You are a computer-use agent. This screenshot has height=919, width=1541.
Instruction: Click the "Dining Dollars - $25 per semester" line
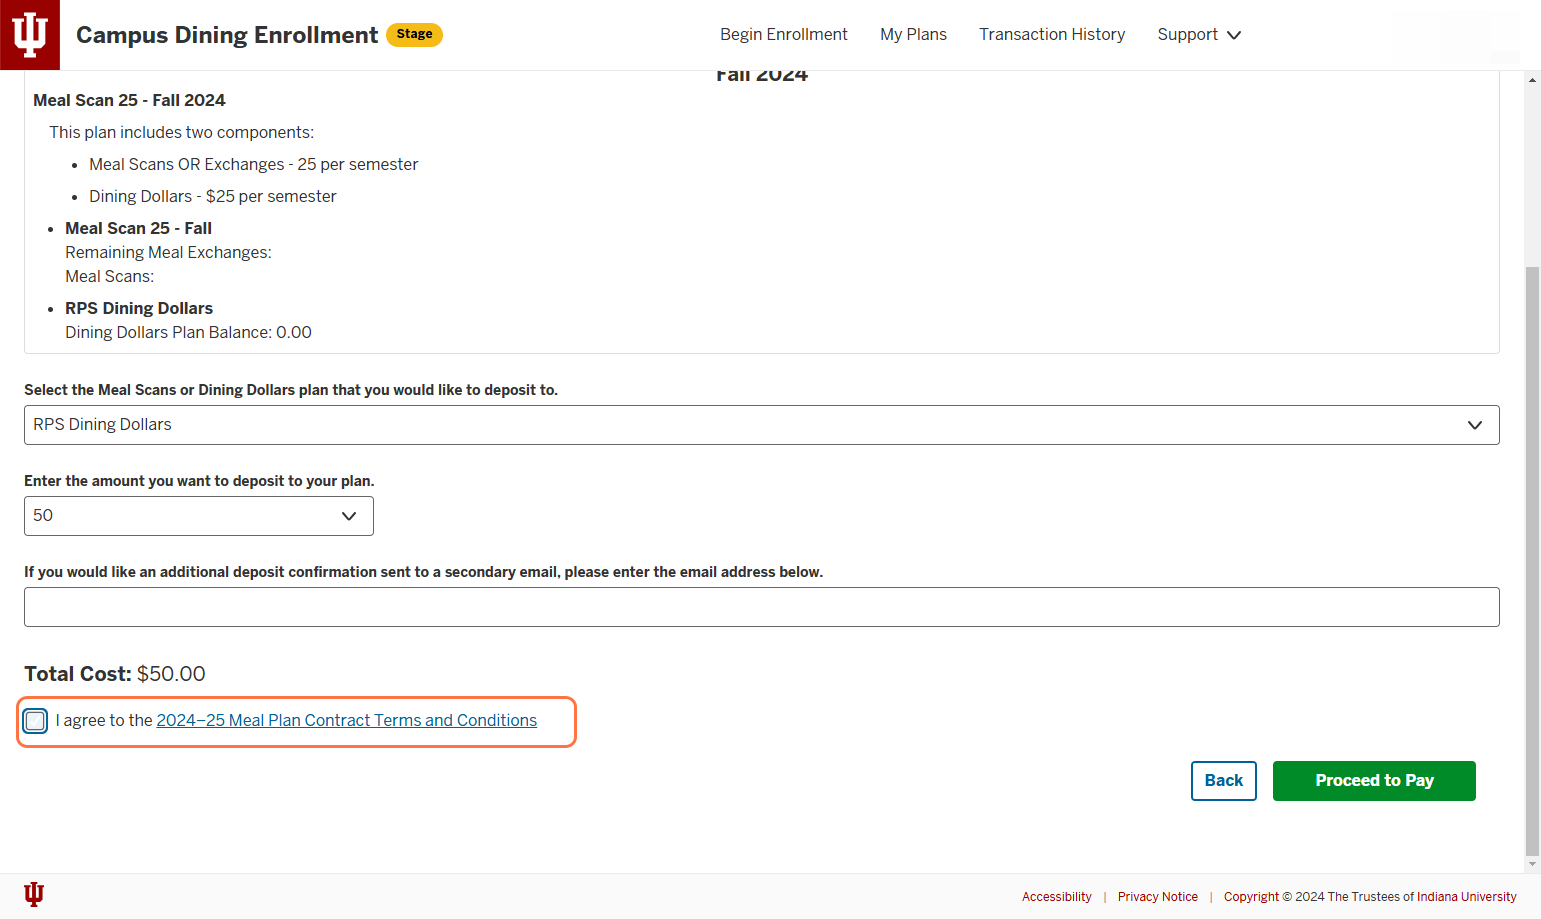tap(213, 197)
